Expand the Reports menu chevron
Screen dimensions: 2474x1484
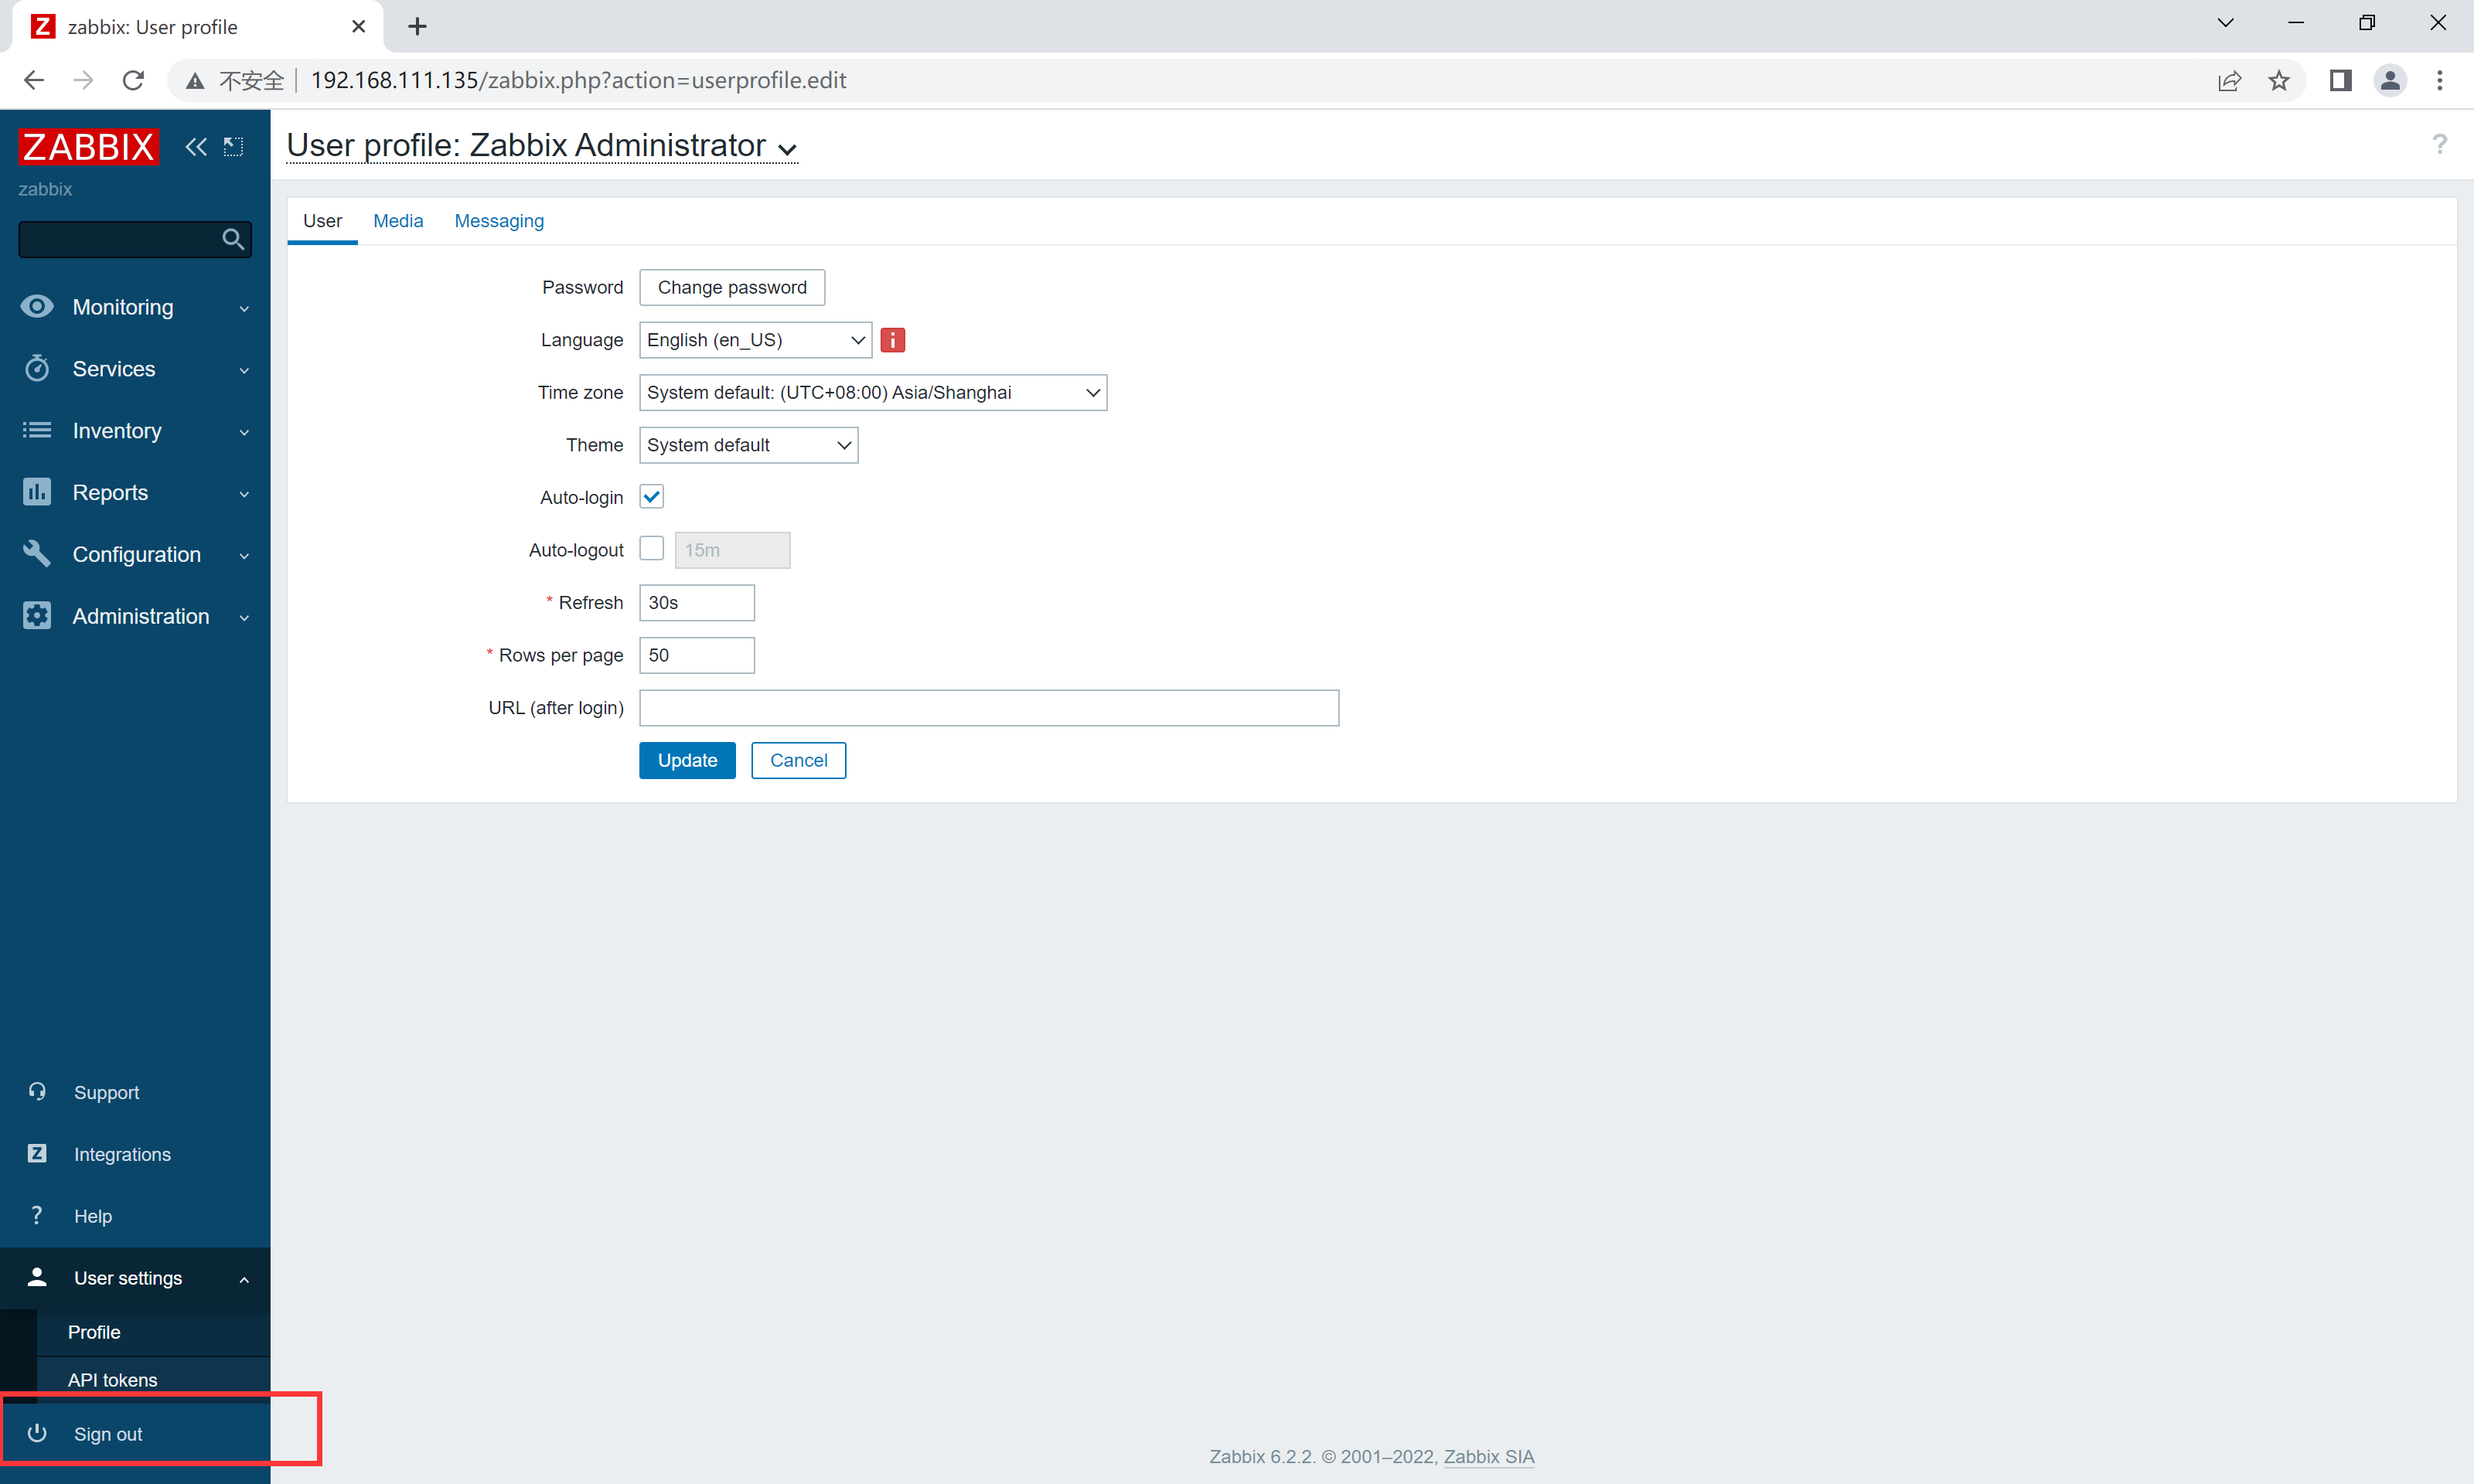click(244, 494)
